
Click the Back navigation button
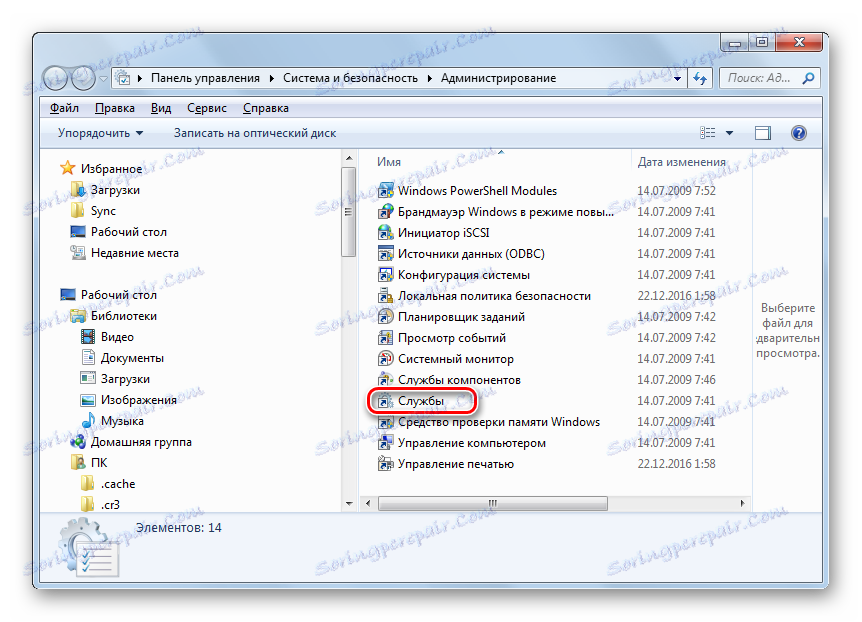click(55, 78)
